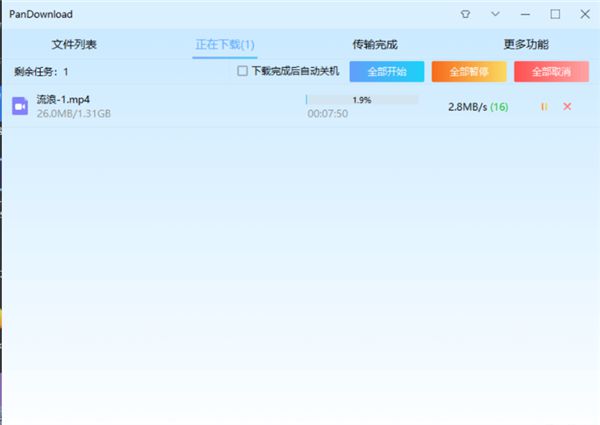This screenshot has height=425, width=600.
Task: Pause the 流浪-1.mp4 download
Action: pos(544,107)
